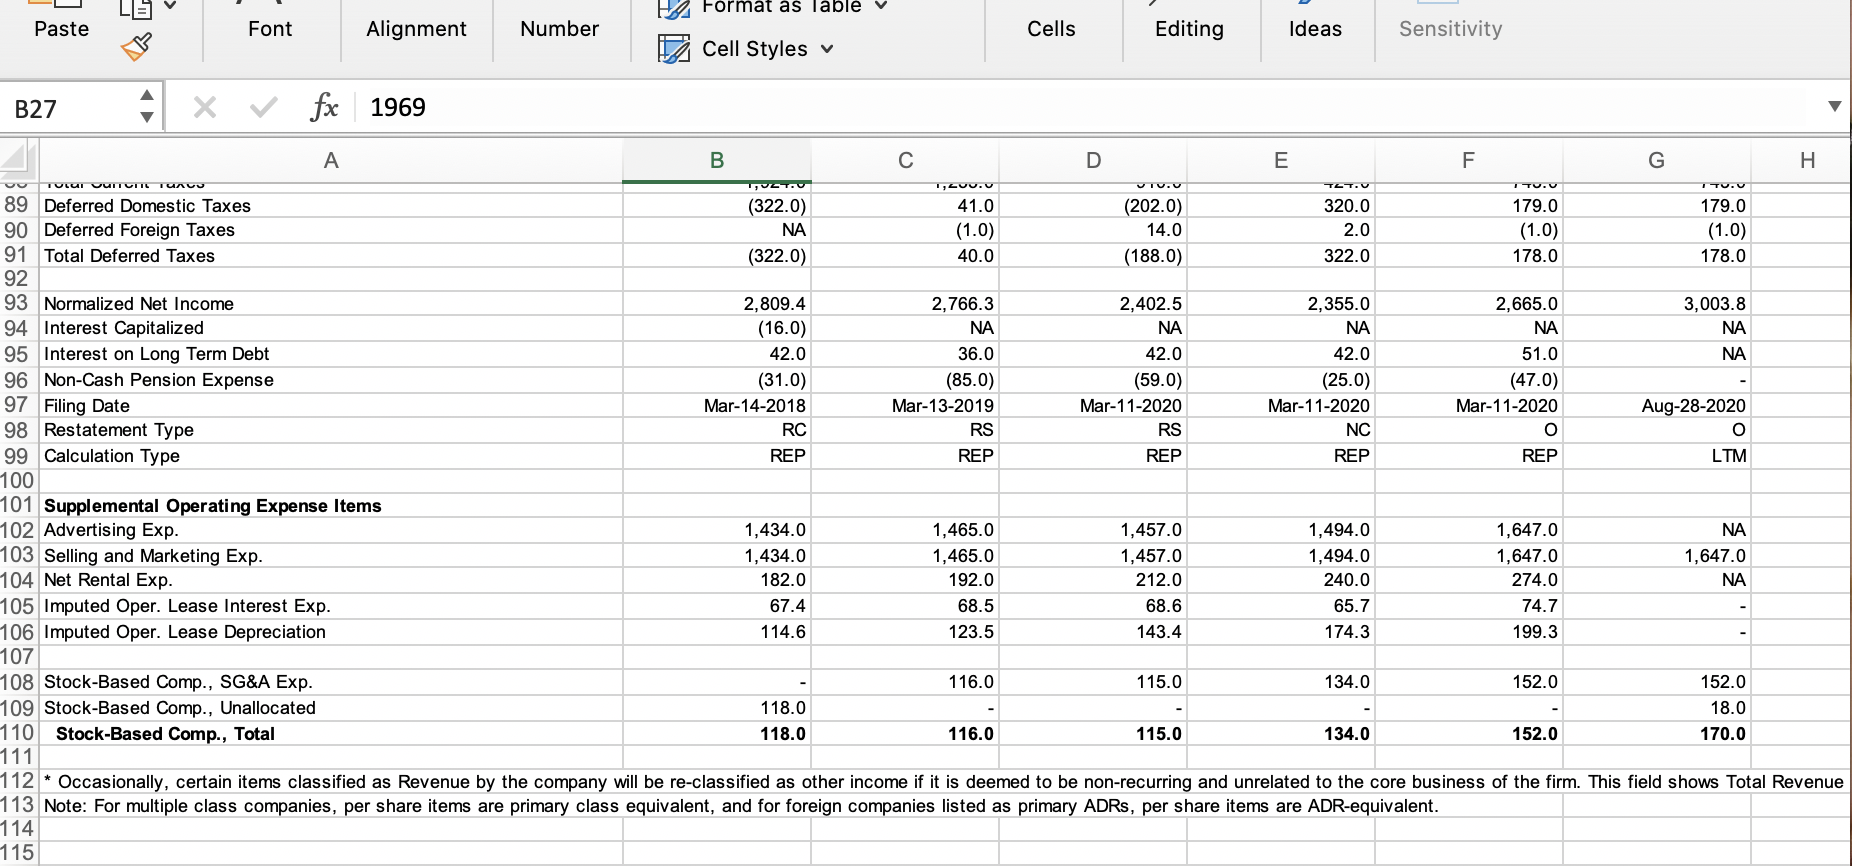
Task: Click the Sensitivity button
Action: point(1450,29)
